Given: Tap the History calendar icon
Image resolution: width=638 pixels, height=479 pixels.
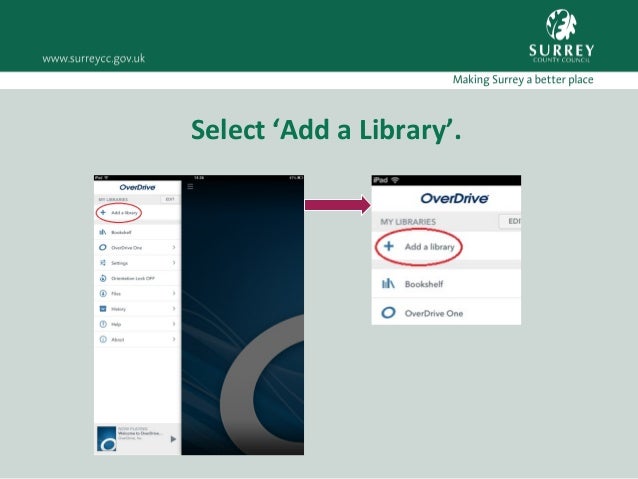Looking at the screenshot, I should tap(103, 309).
